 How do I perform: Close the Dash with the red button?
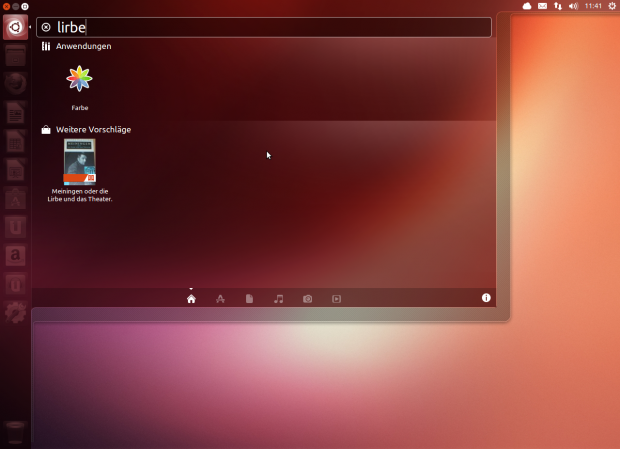click(6, 6)
